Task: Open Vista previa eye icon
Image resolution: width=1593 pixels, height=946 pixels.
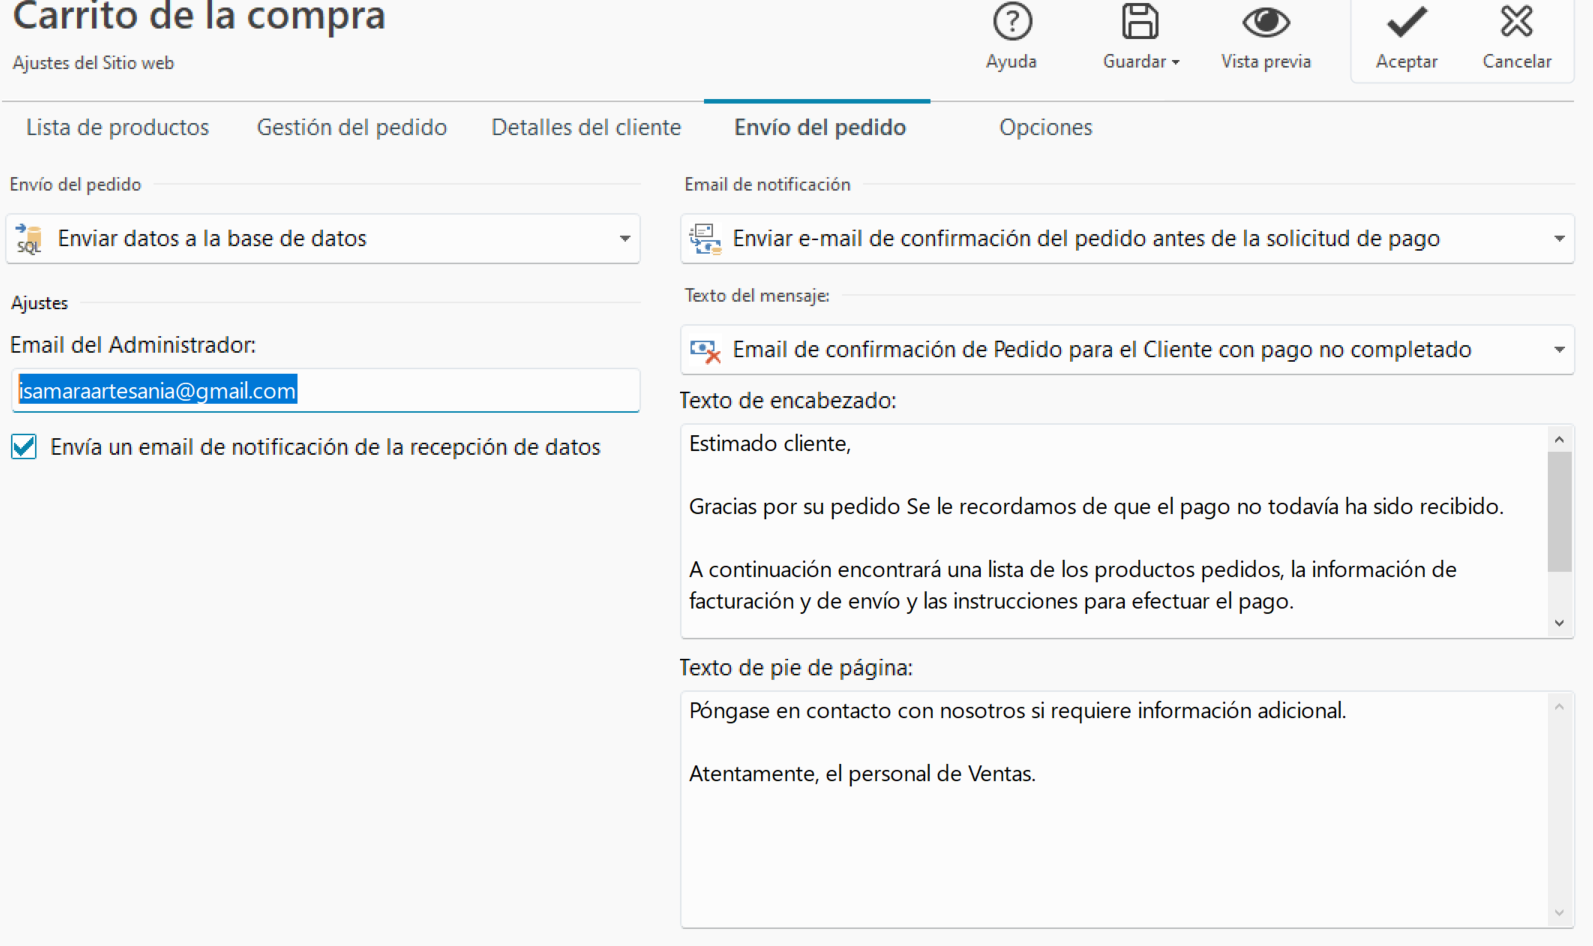Action: 1266,22
